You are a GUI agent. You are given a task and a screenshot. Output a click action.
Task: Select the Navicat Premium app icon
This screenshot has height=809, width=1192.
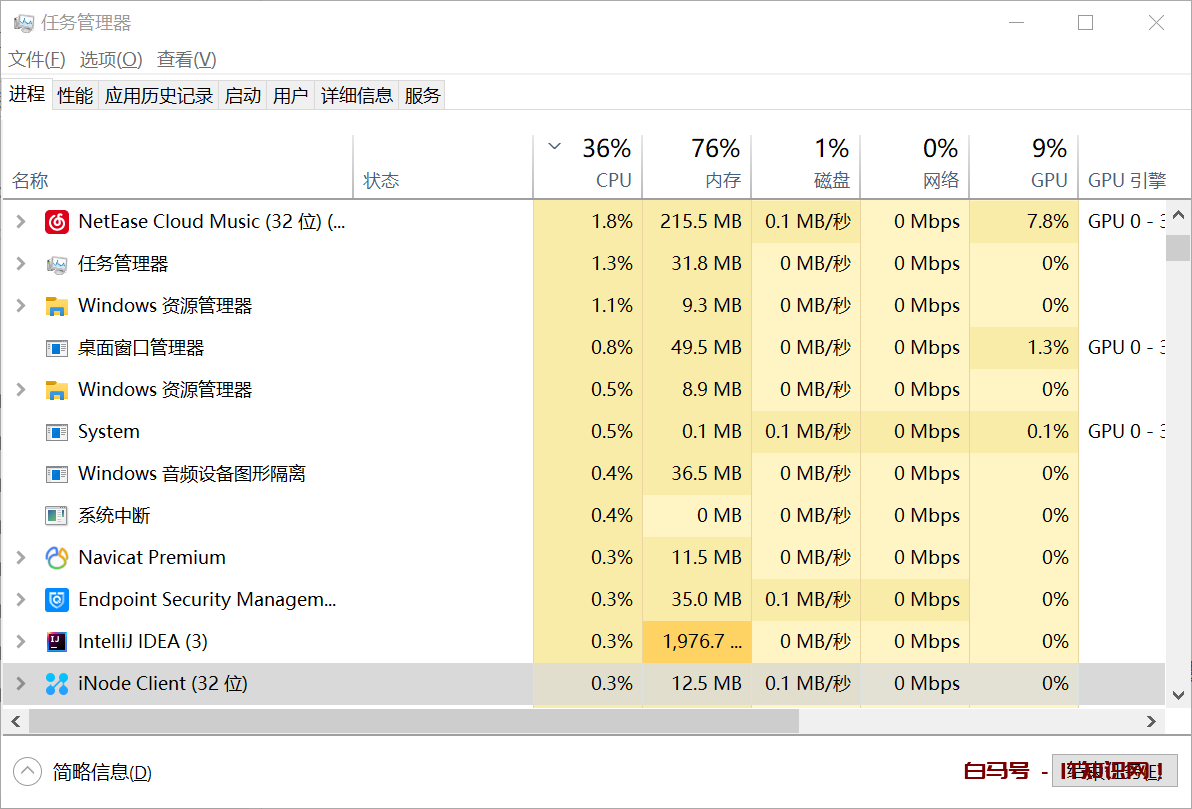[57, 557]
